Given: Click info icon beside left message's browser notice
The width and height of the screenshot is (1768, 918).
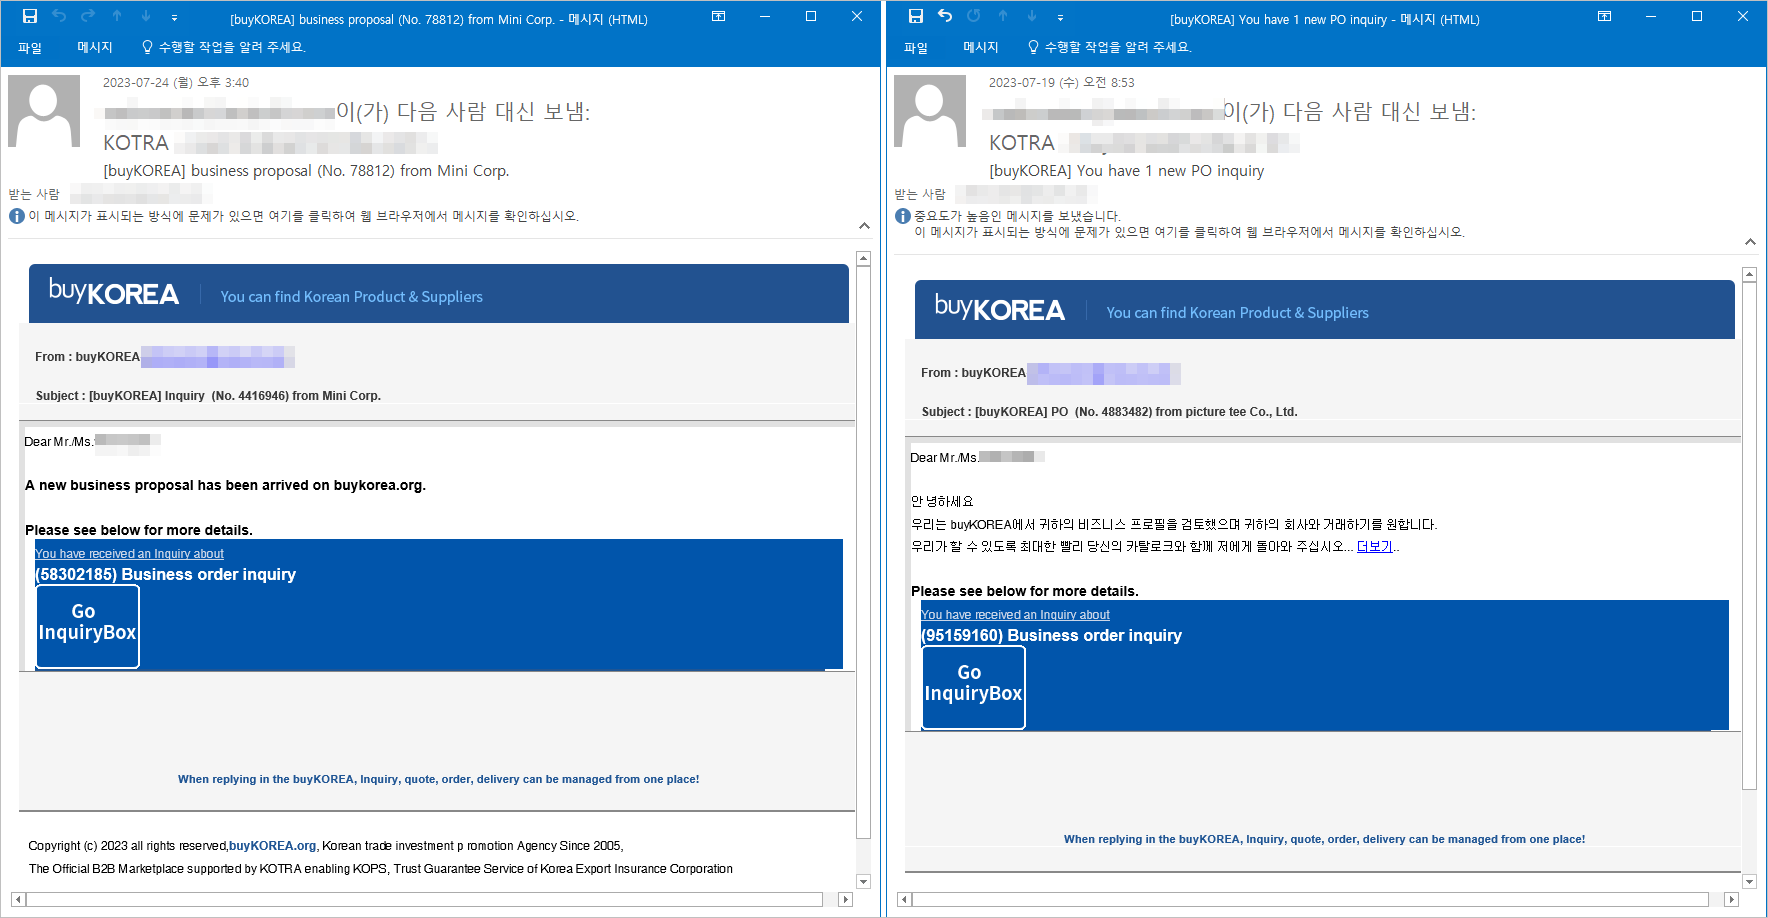Looking at the screenshot, I should click(17, 216).
